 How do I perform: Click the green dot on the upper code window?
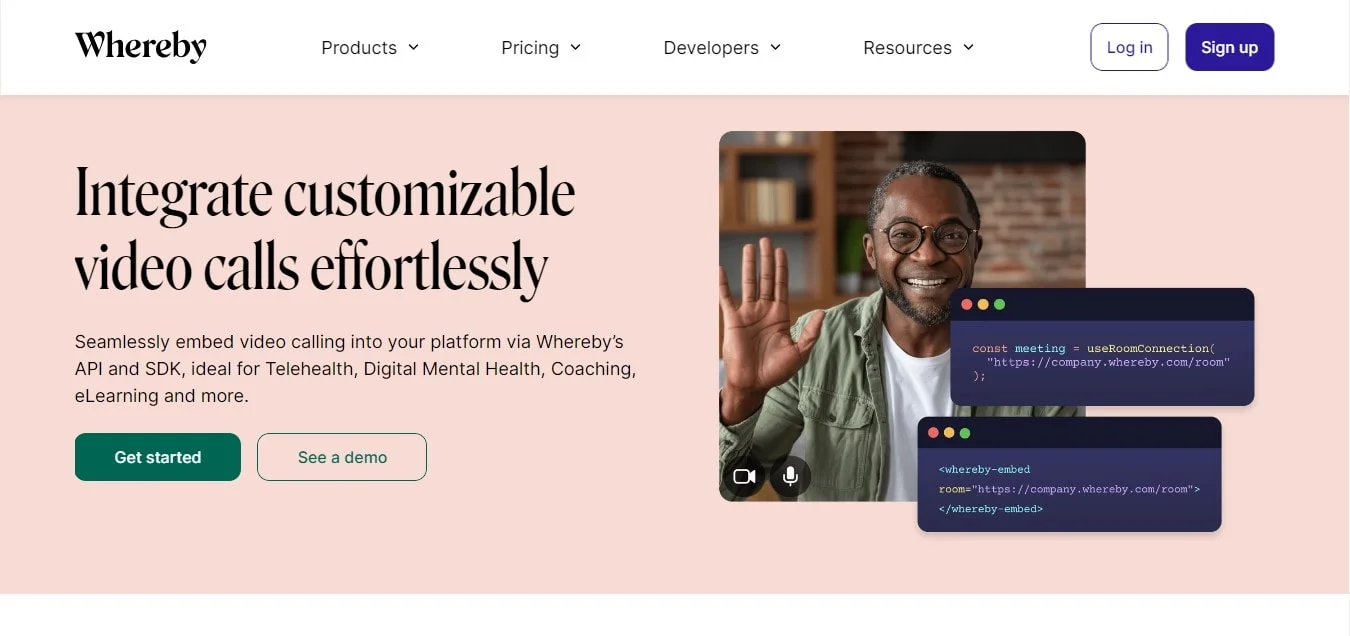coord(999,304)
